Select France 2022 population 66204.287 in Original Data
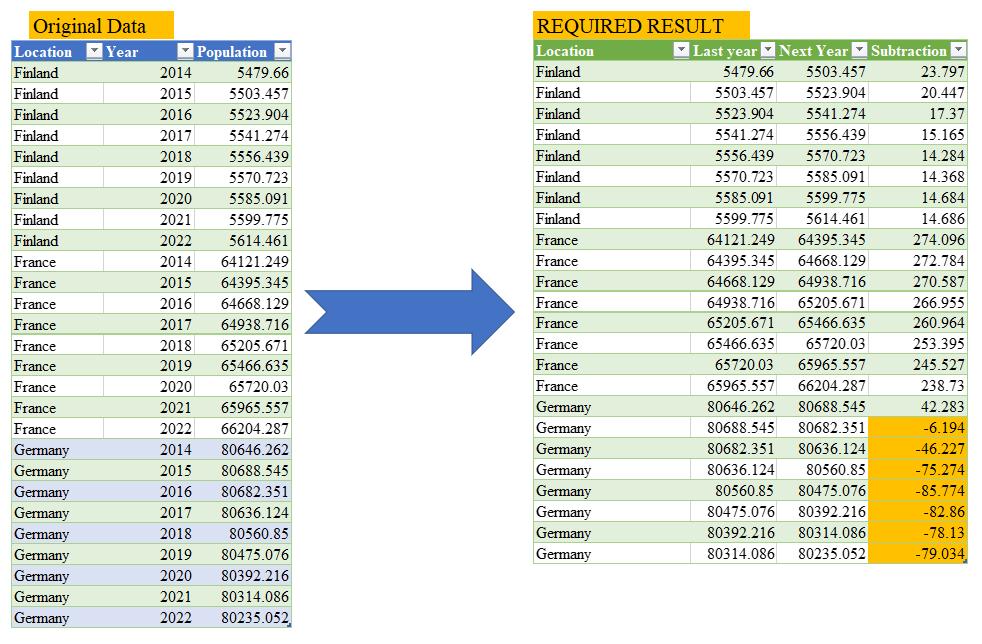Image resolution: width=982 pixels, height=644 pixels. click(x=243, y=429)
